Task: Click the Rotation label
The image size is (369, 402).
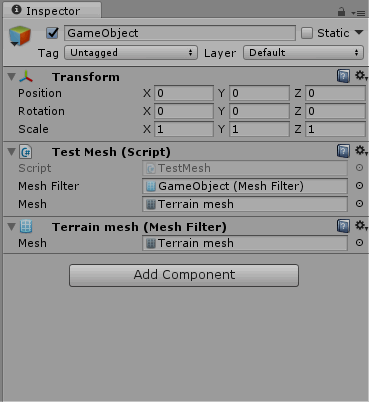Action: tap(41, 111)
